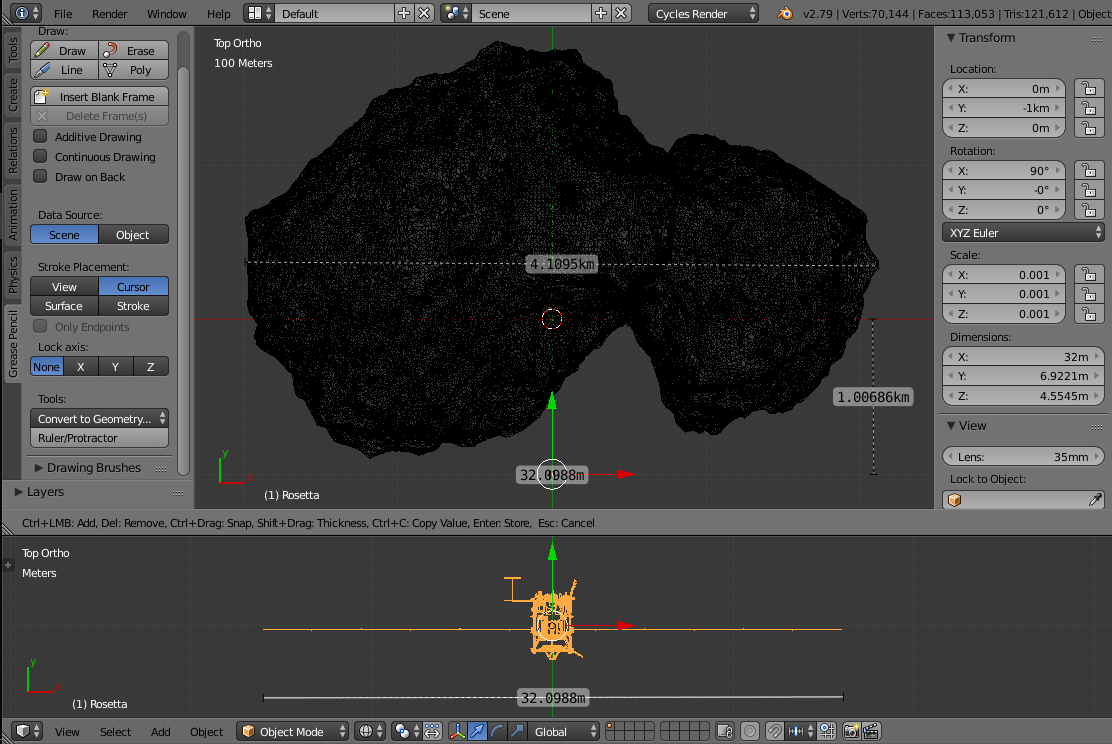Click the X dimension 32m field
The image size is (1112, 744).
(1023, 357)
